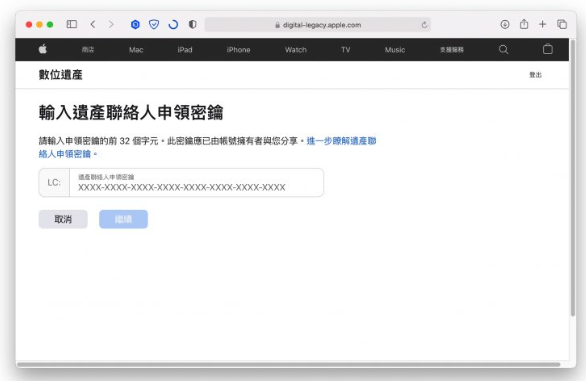This screenshot has height=381, width=586.
Task: Click the yellow minimize window button
Action: click(39, 25)
